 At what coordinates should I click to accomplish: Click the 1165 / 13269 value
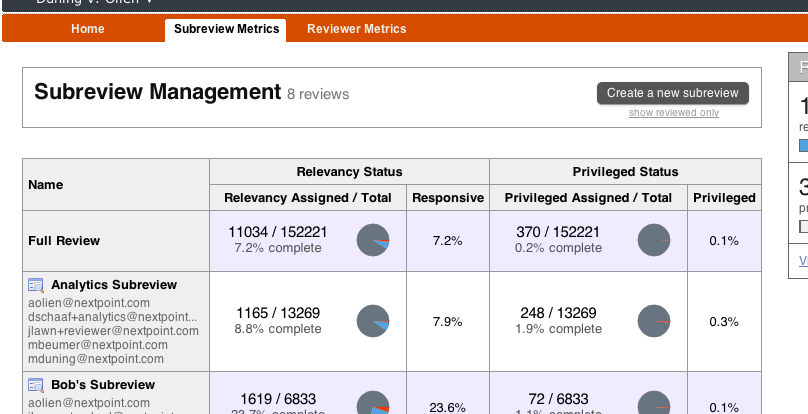[278, 313]
